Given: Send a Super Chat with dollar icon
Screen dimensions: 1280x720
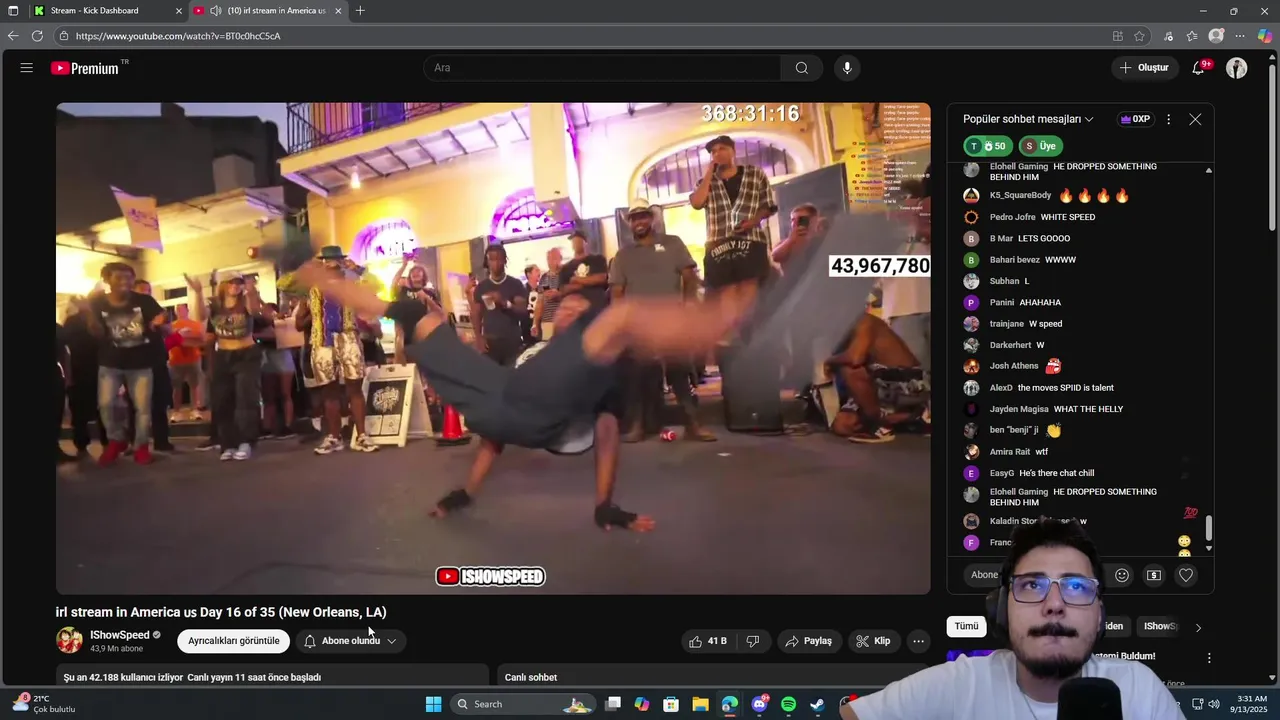Looking at the screenshot, I should point(1154,575).
